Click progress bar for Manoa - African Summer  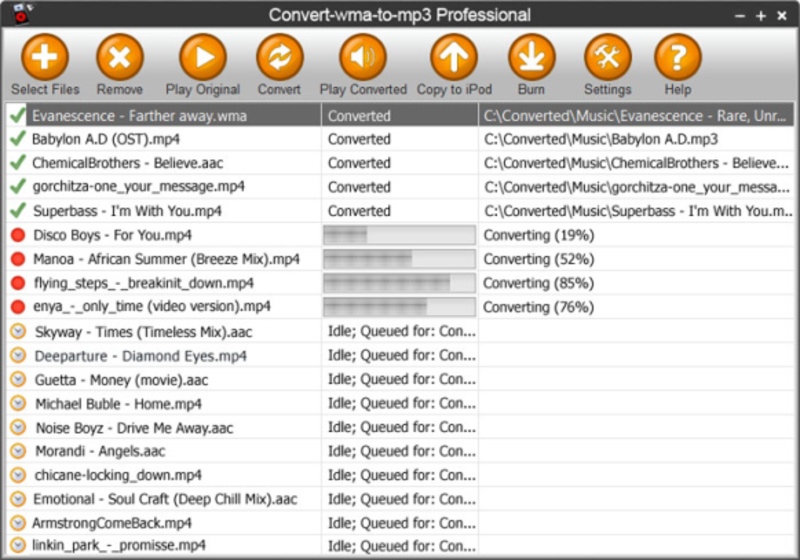click(399, 259)
